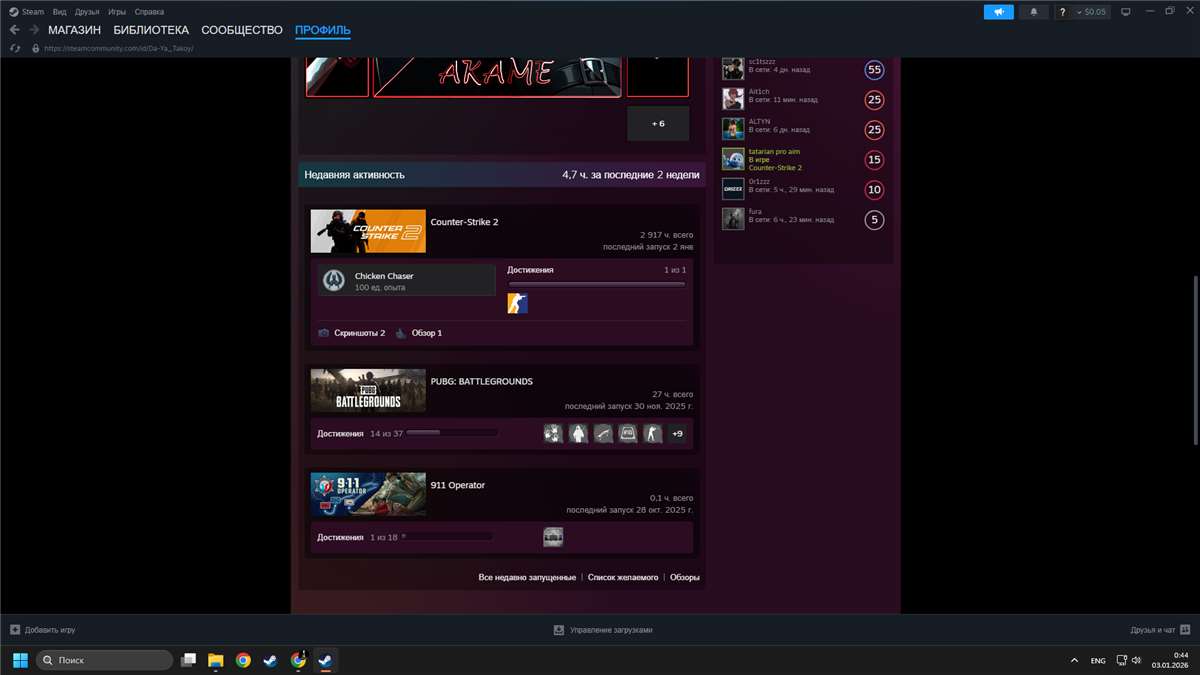Click the 911 Operator achievement icon
1200x675 pixels.
click(x=553, y=537)
